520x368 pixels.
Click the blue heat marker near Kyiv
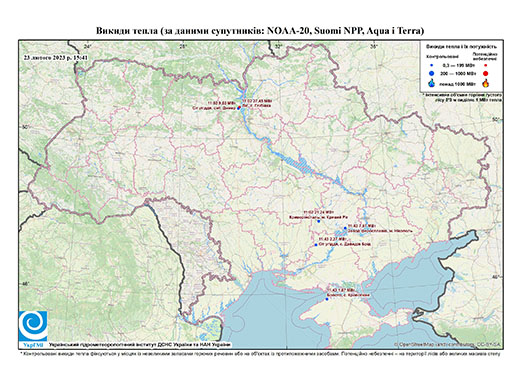(x=238, y=108)
